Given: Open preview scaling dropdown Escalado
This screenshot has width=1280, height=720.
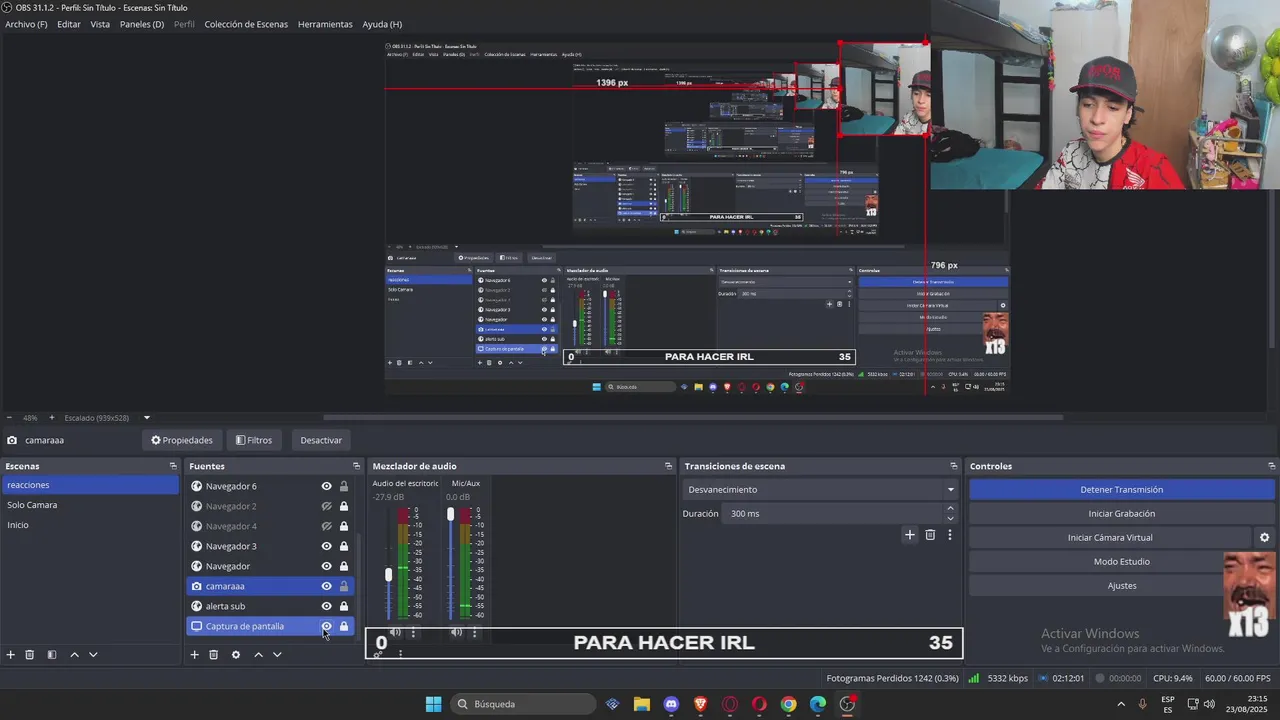Looking at the screenshot, I should pos(146,418).
